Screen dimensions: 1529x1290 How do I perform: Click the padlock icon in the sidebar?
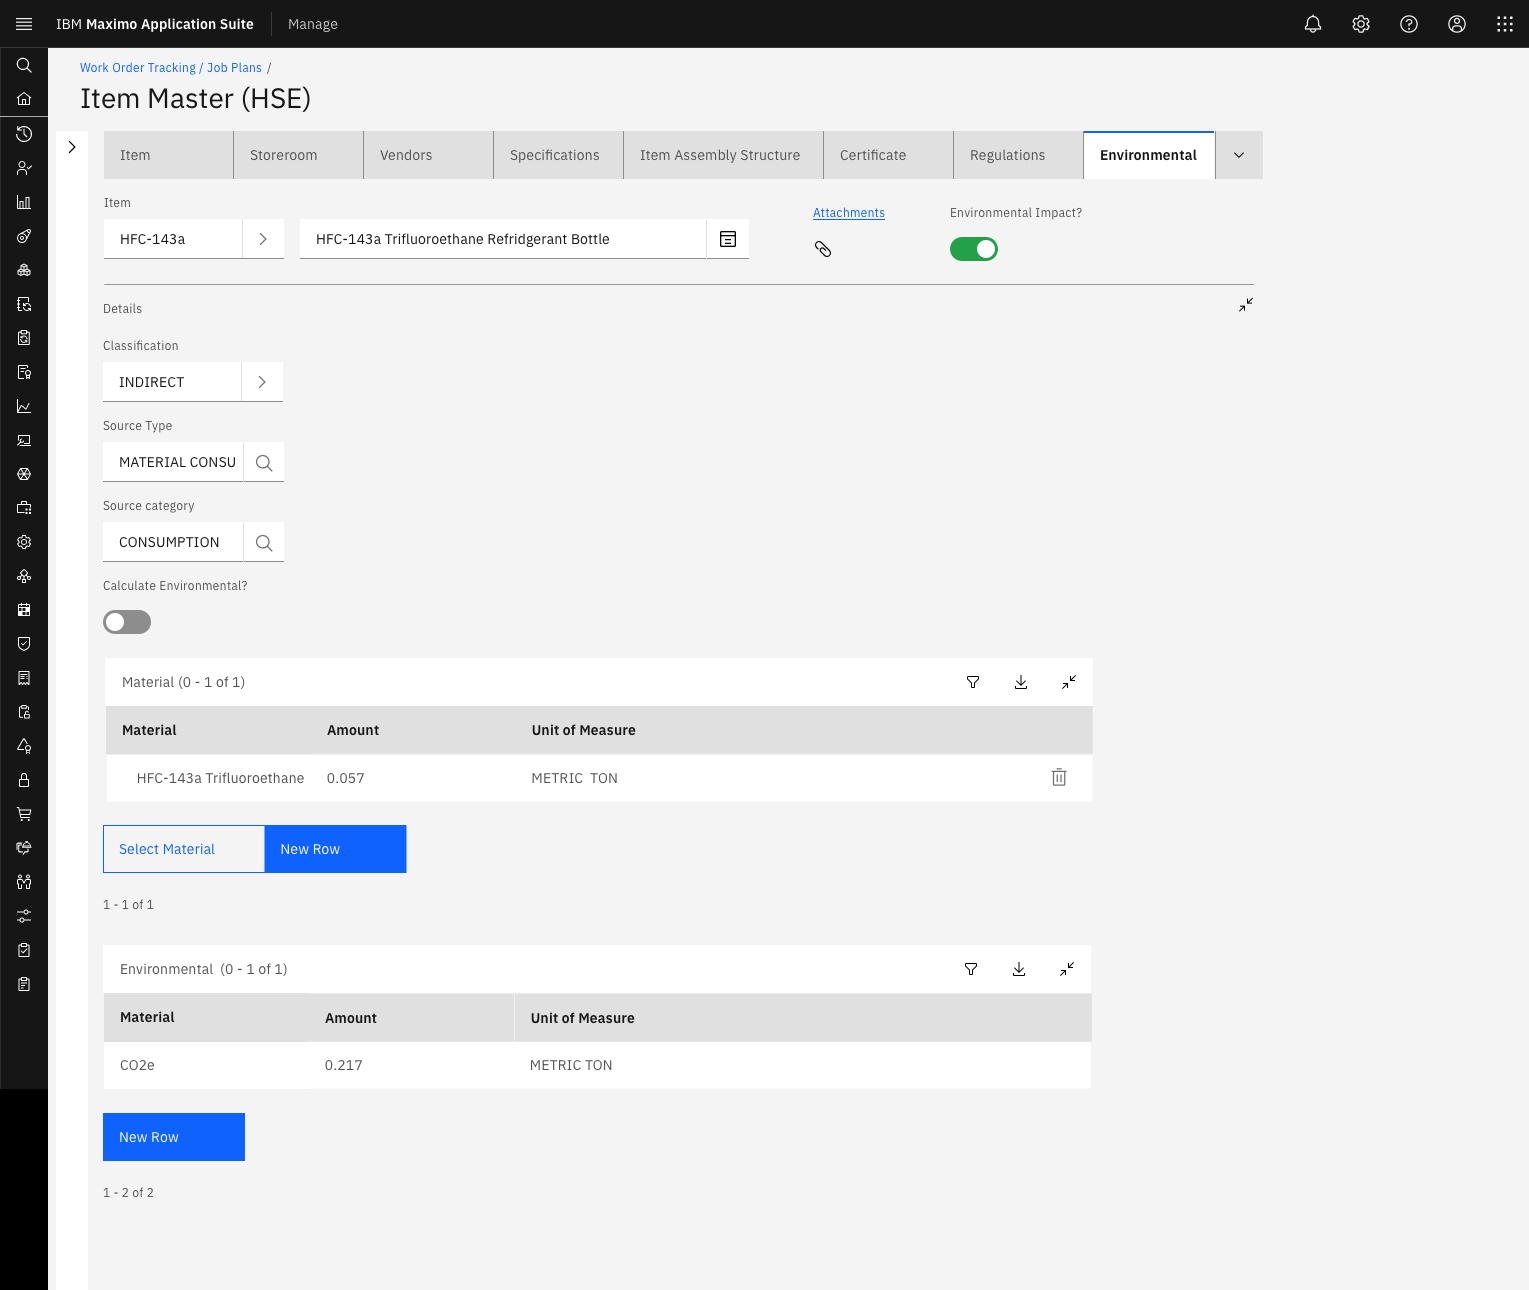[x=24, y=780]
